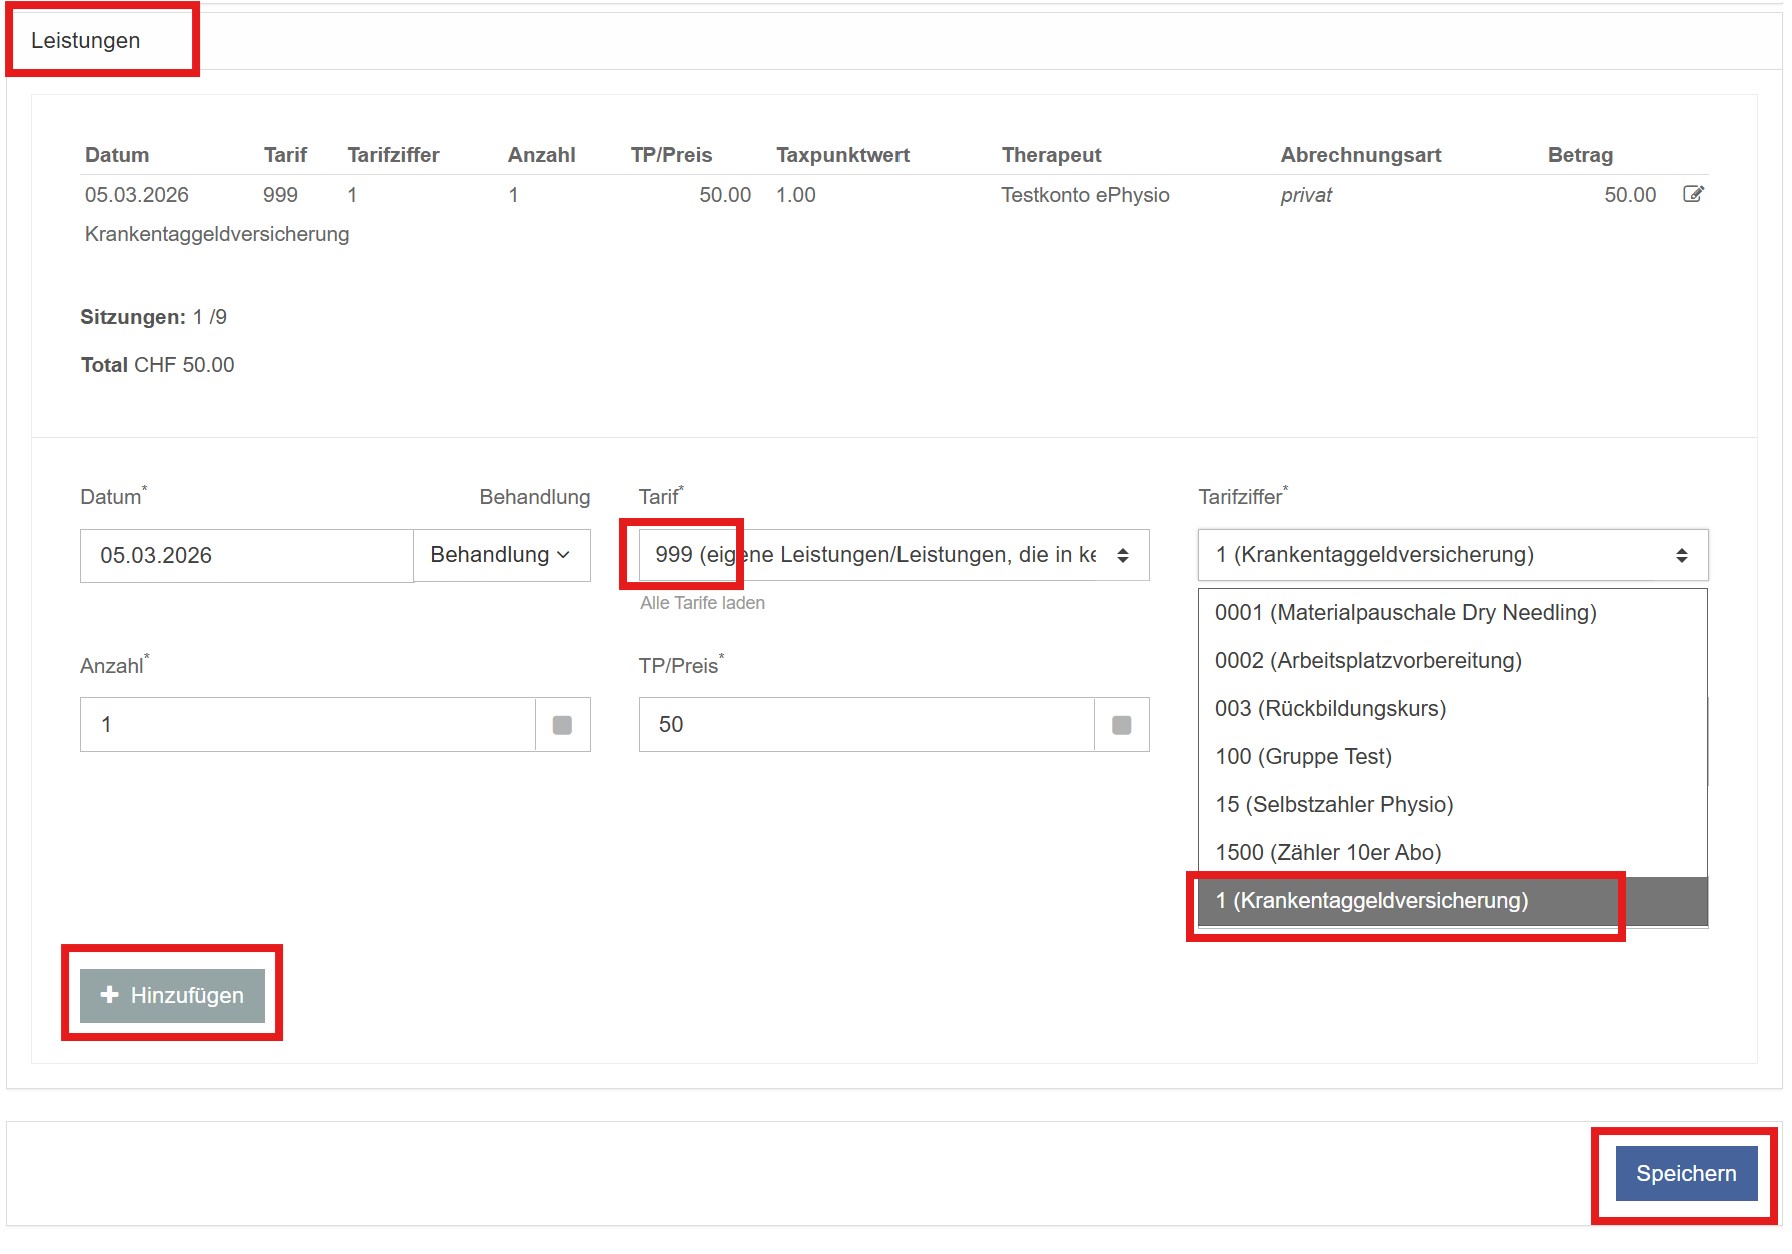Screen dimensions: 1792x1254
Task: Click the Alle Tarife laden link
Action: [702, 603]
